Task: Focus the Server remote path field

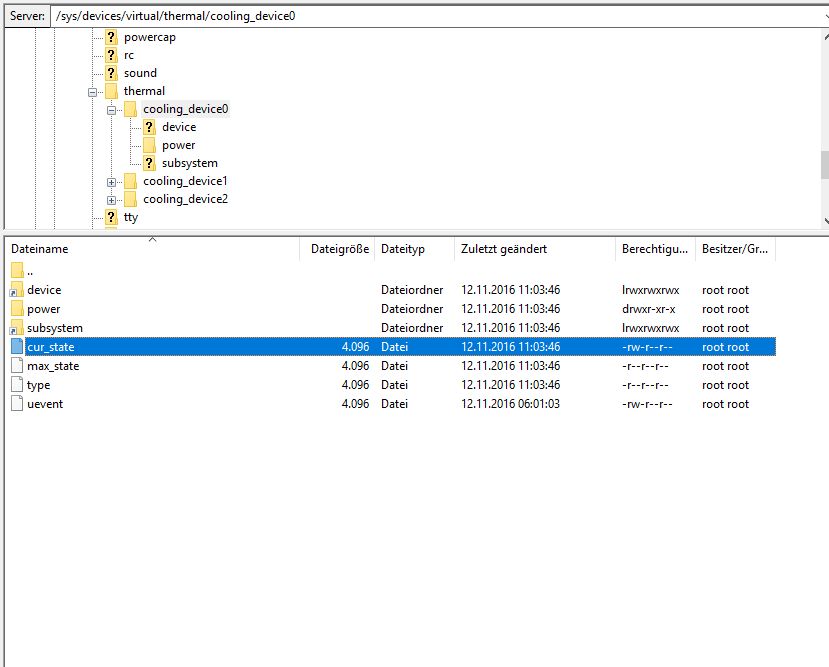Action: [439, 16]
